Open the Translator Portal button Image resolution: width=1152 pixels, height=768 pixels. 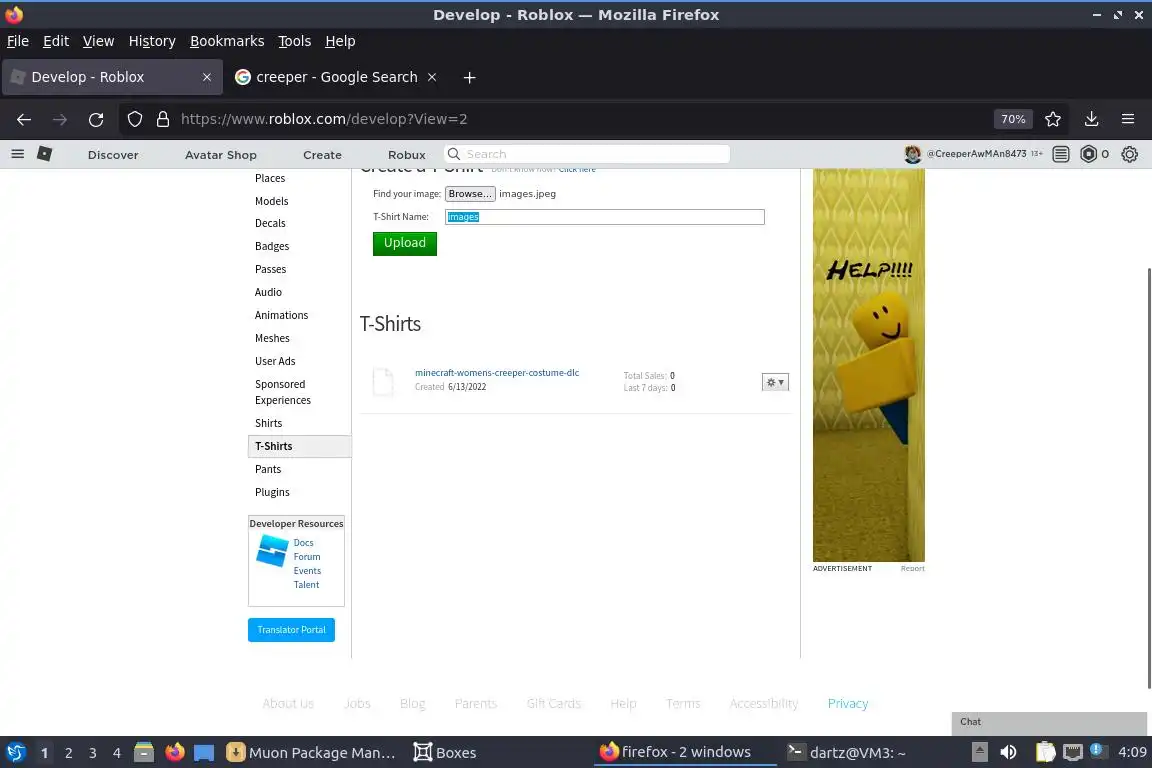pos(292,630)
